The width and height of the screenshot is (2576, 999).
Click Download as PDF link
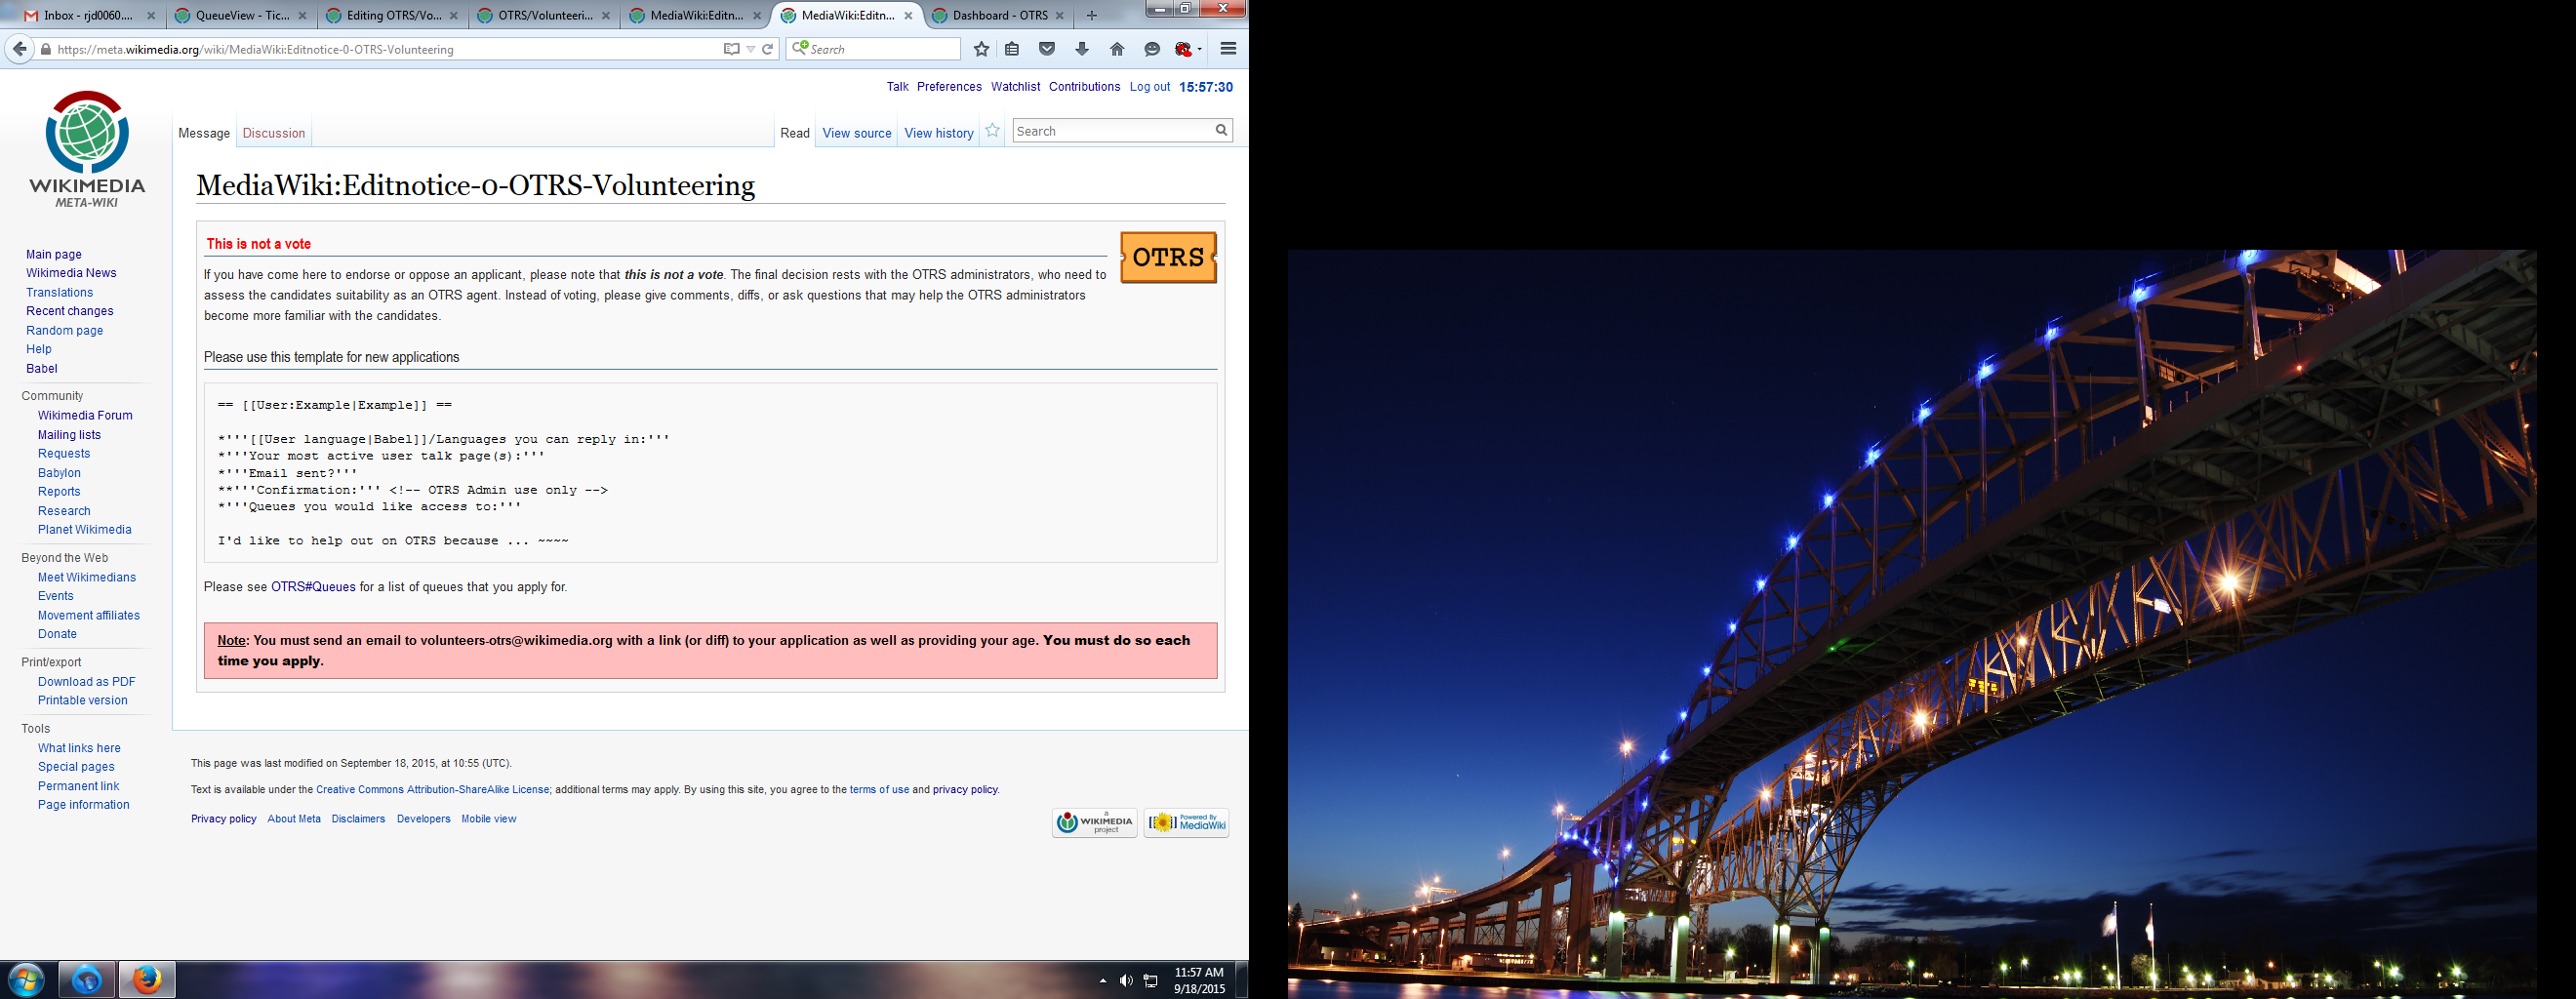click(x=87, y=682)
